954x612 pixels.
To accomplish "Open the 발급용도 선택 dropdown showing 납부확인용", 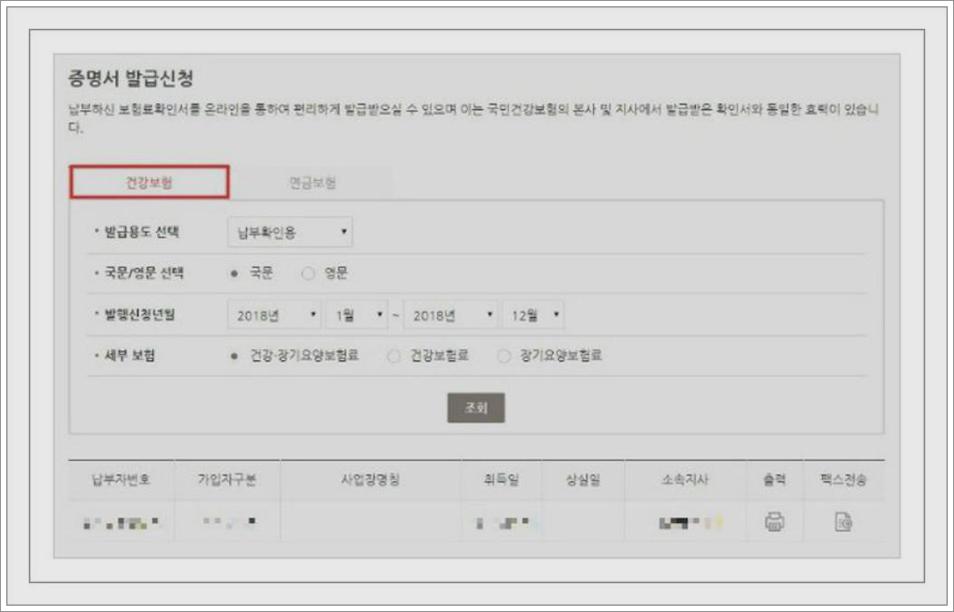I will pos(288,232).
